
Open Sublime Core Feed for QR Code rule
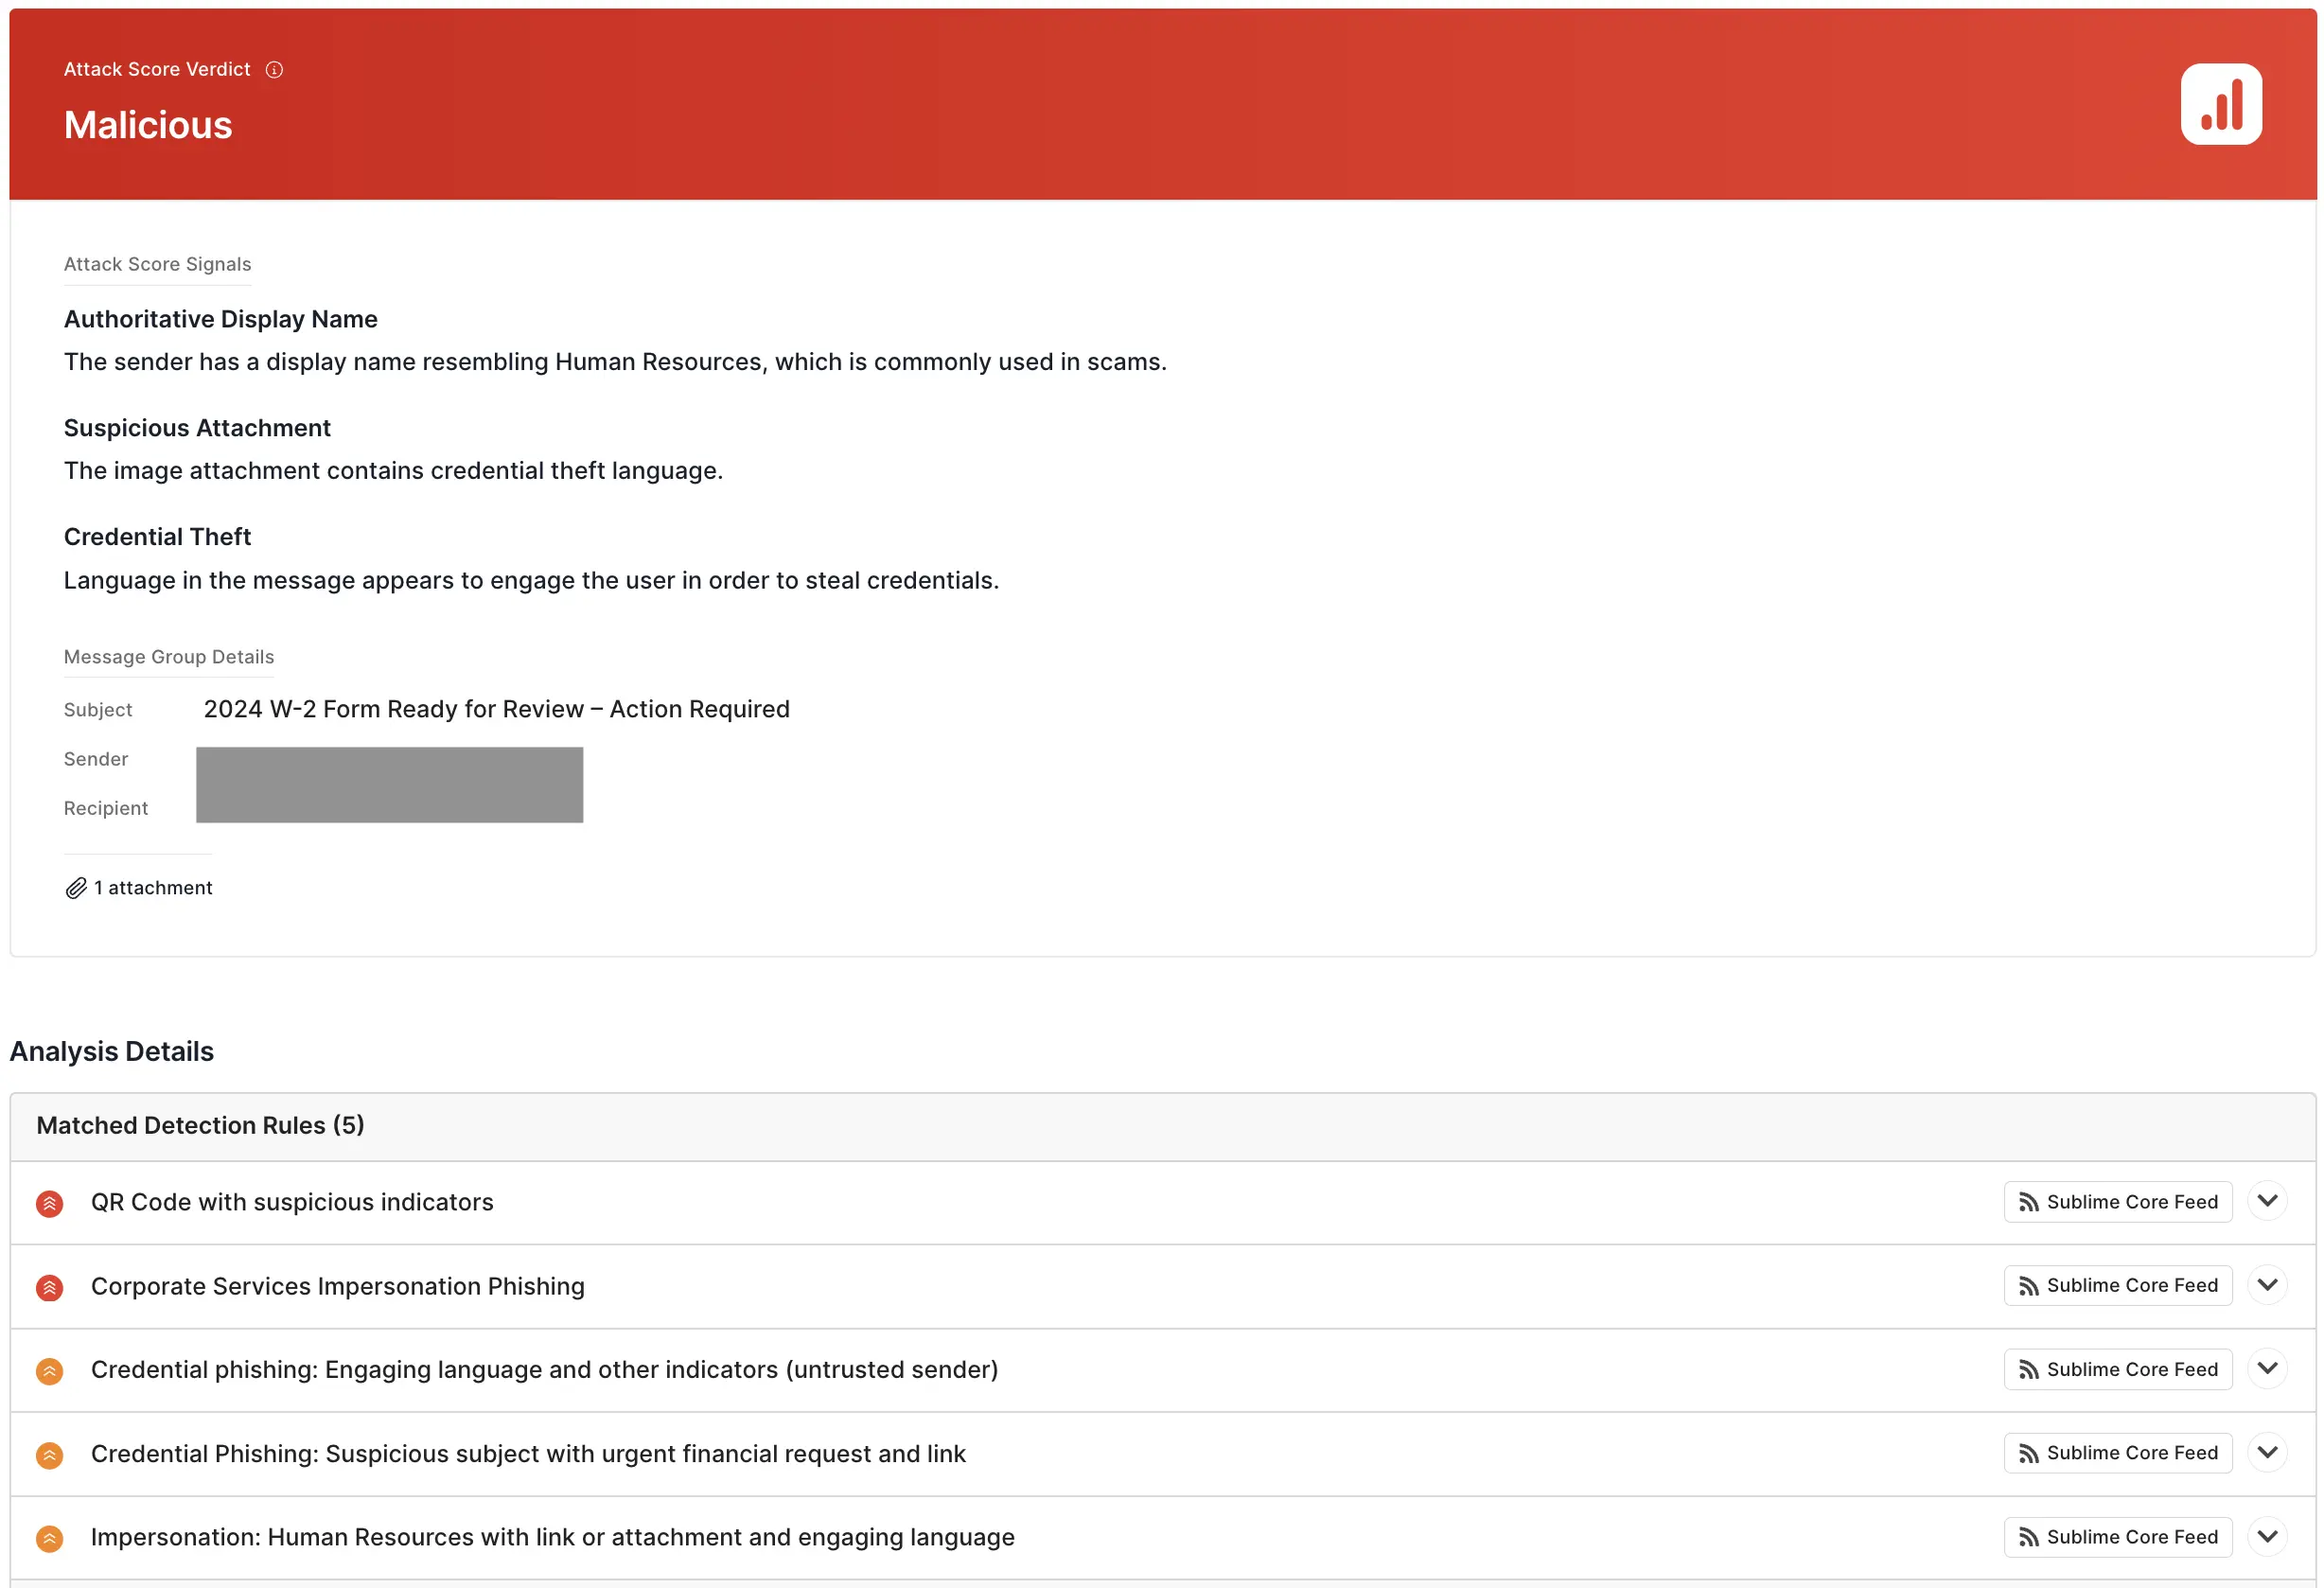click(2117, 1202)
